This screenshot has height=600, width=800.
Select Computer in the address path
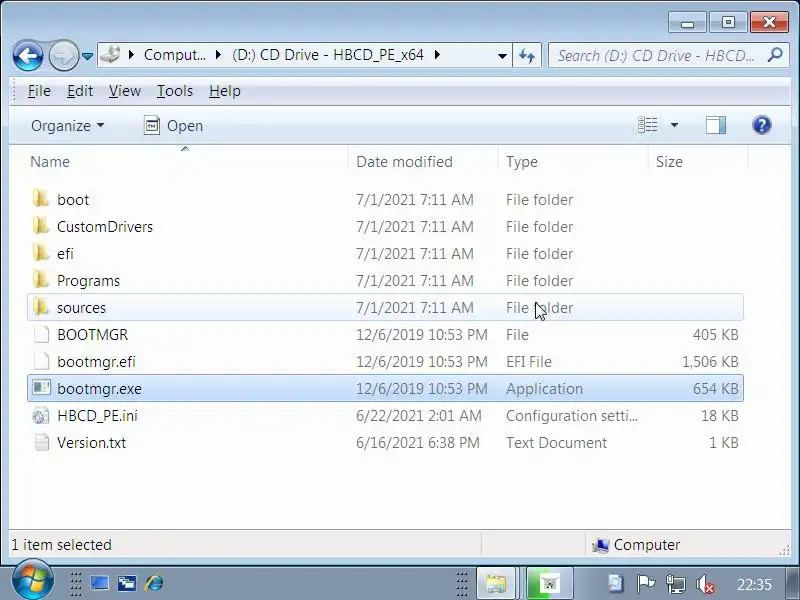point(174,55)
